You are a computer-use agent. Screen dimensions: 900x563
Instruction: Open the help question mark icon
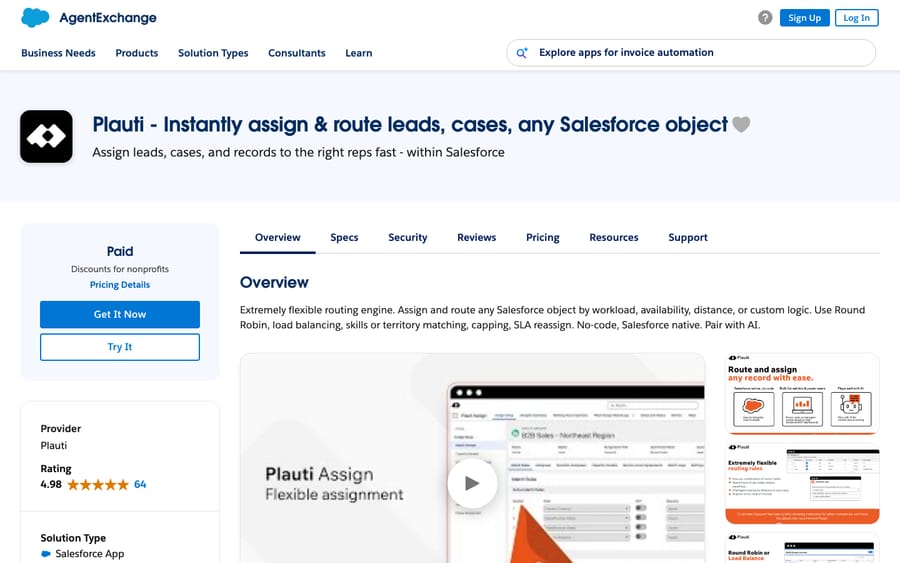point(765,18)
